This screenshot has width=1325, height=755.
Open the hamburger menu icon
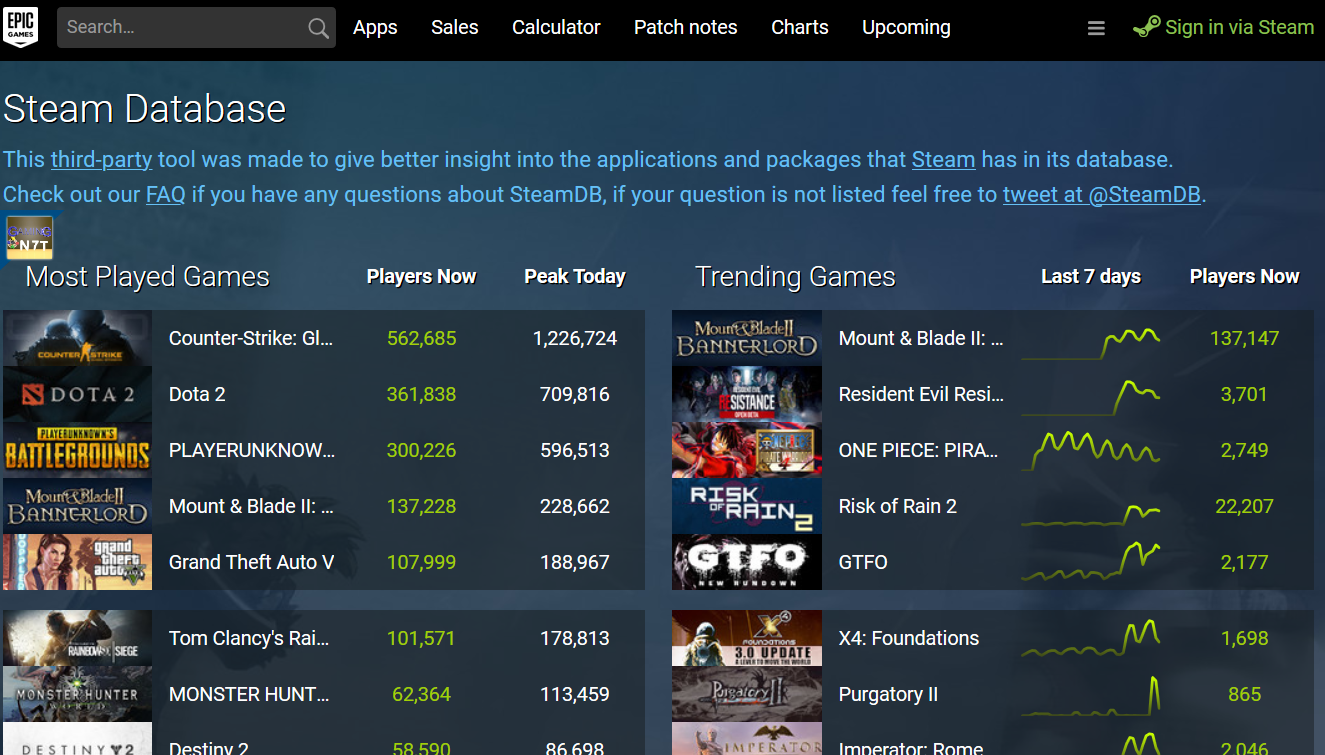[x=1096, y=28]
